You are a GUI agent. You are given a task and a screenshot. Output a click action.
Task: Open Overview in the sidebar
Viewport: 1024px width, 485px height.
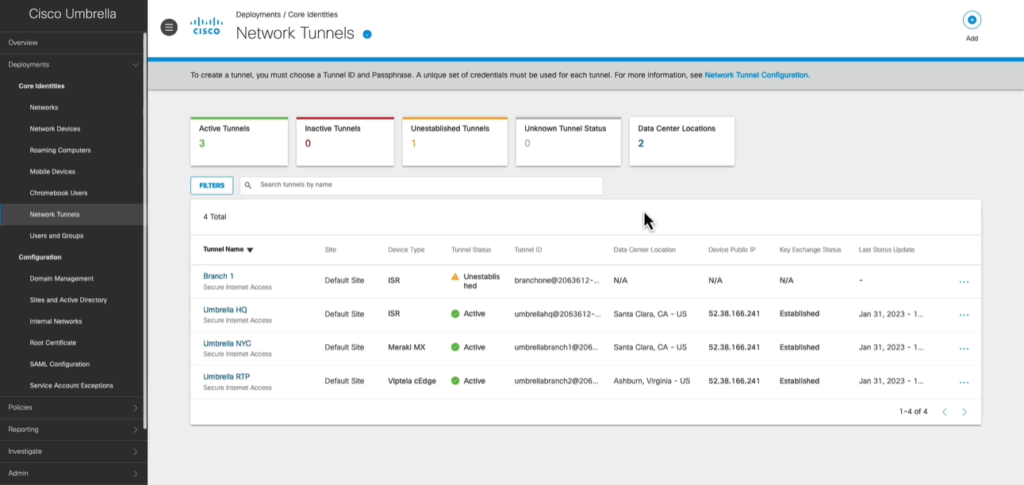(23, 42)
